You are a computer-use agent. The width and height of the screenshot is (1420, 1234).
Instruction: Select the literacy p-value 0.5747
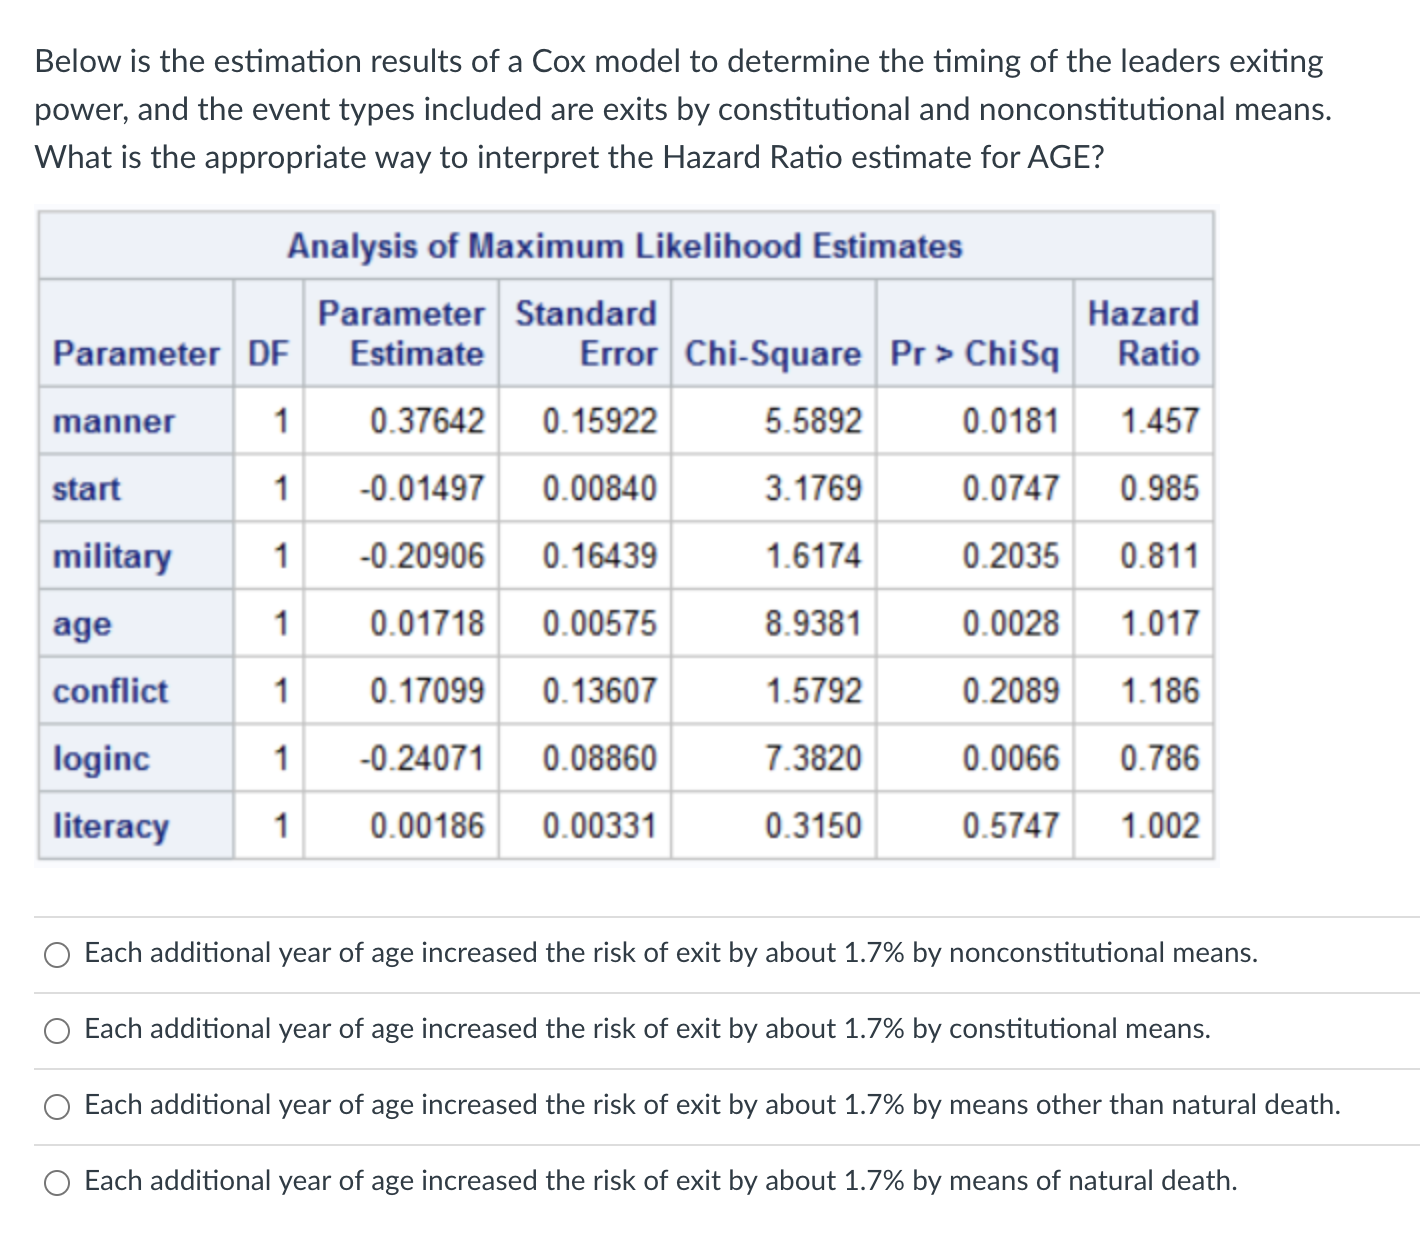click(1010, 826)
